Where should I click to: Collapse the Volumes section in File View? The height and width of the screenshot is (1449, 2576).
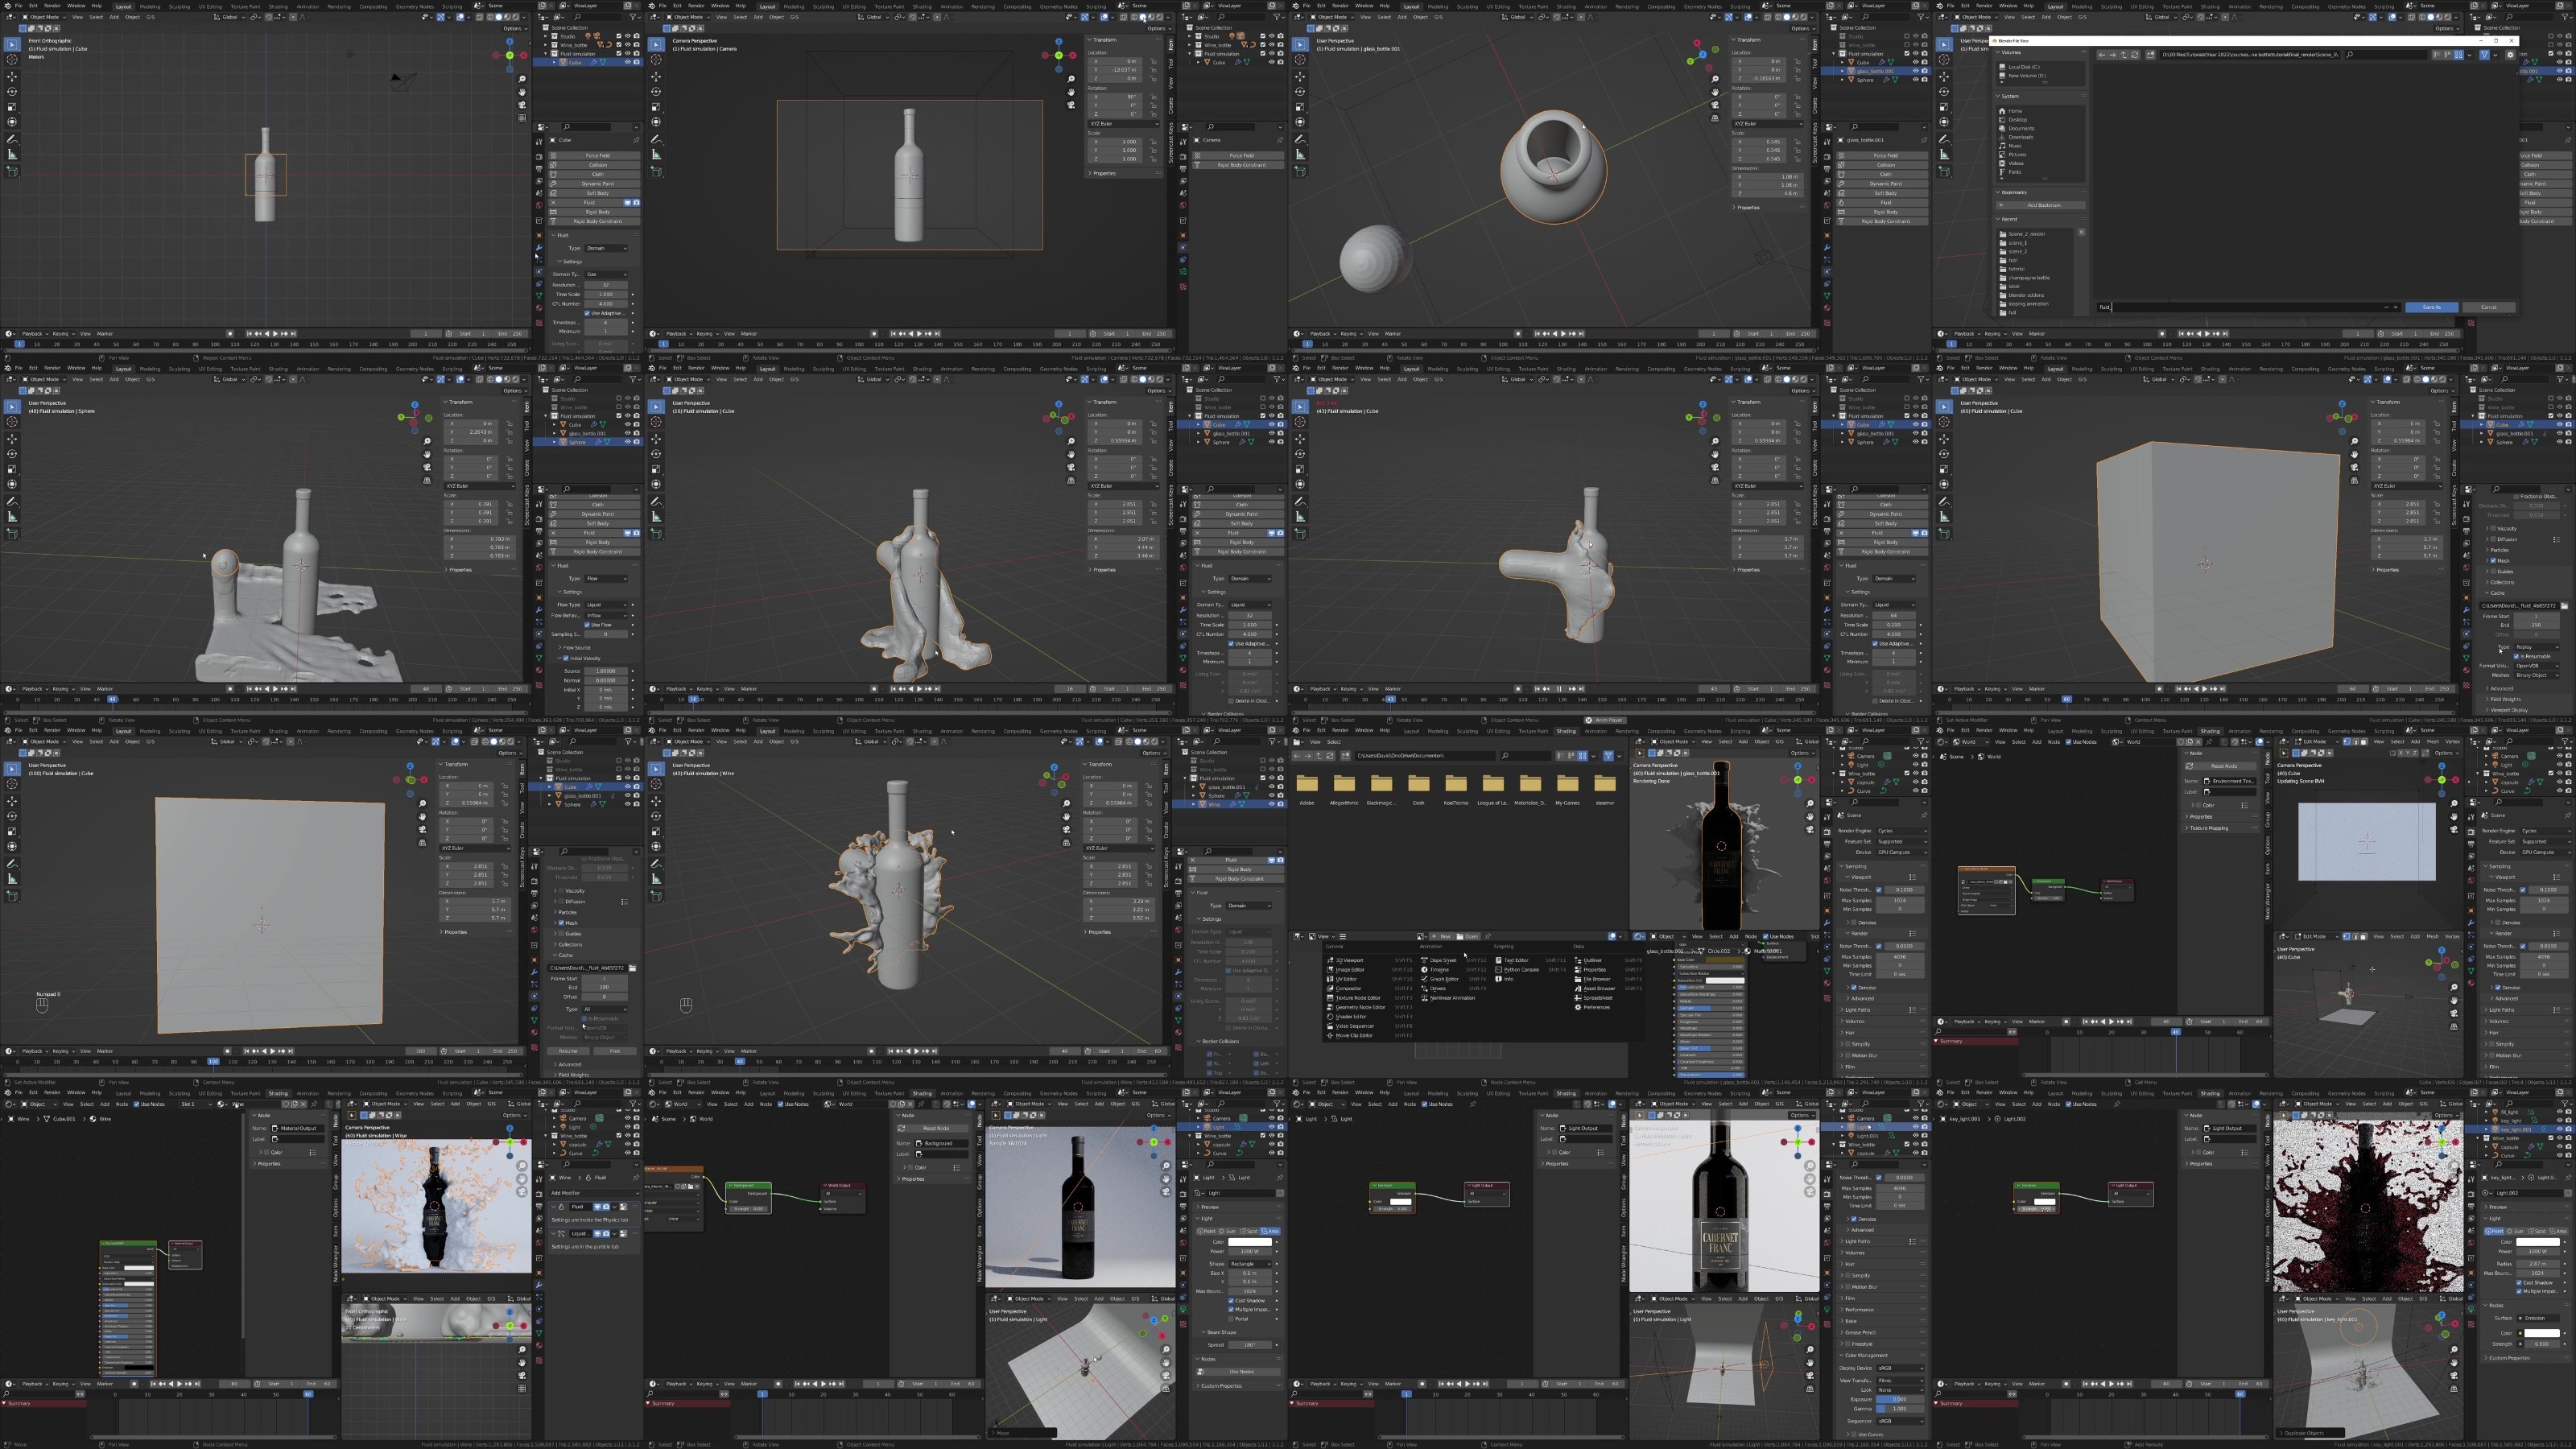2011,52
